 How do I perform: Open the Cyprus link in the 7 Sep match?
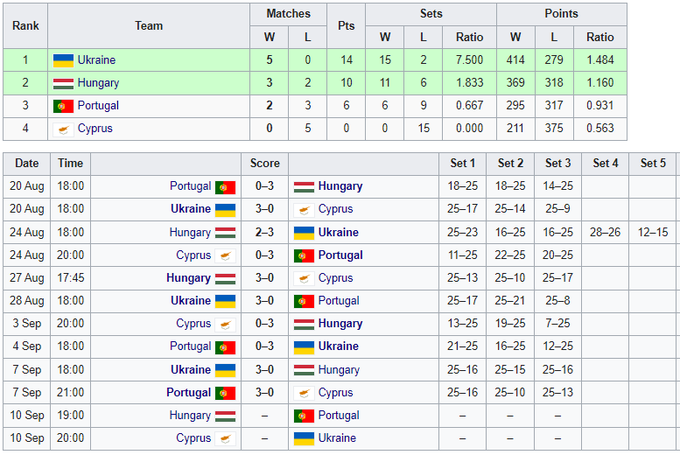click(x=335, y=393)
